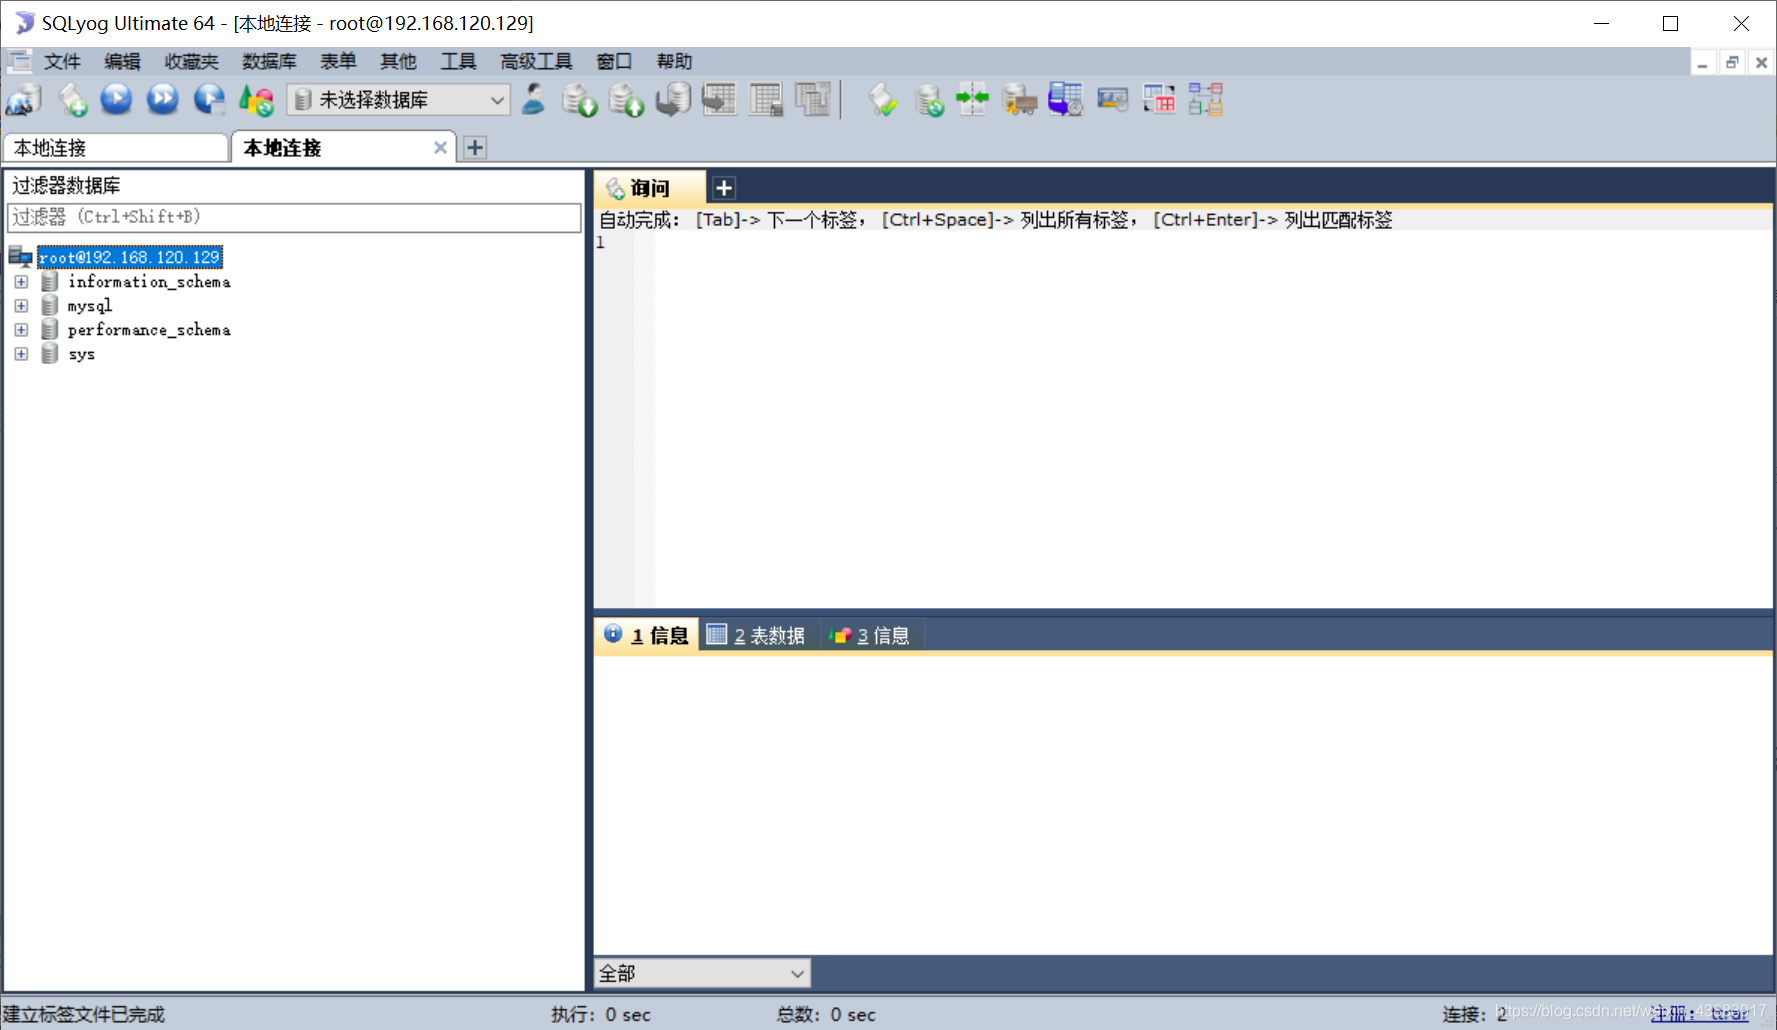Screen dimensions: 1777x1030
Task: Open the 工具 menu
Action: [x=458, y=62]
